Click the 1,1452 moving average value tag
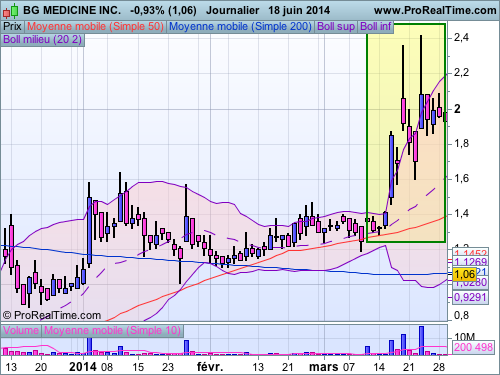The height and width of the screenshot is (375, 500). [471, 252]
